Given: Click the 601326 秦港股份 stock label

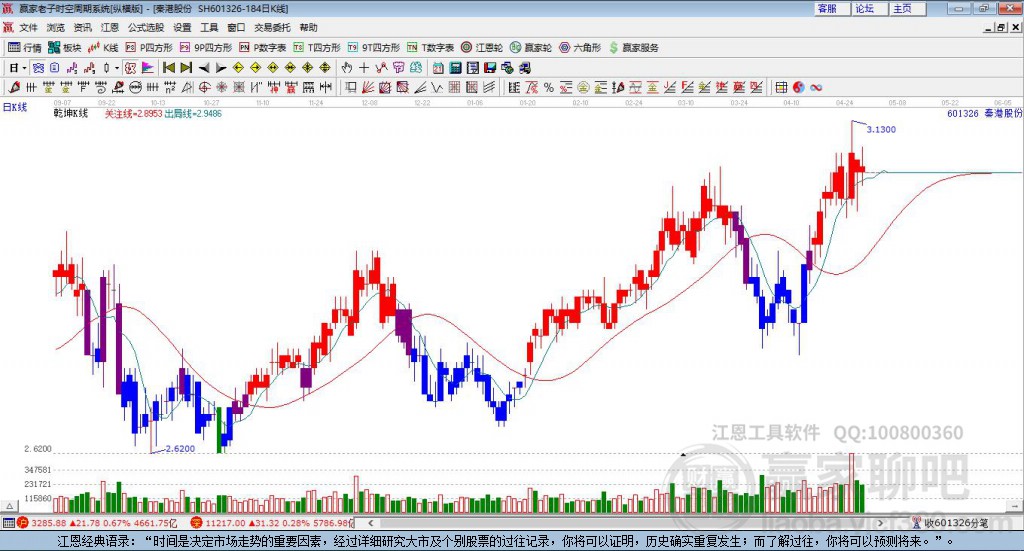Looking at the screenshot, I should 984,114.
